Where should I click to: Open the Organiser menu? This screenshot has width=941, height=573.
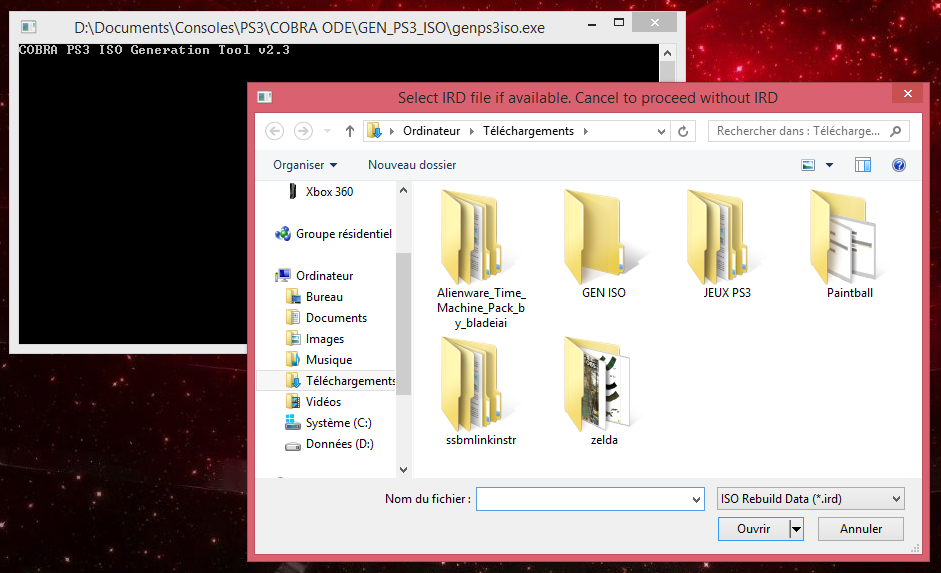(305, 165)
